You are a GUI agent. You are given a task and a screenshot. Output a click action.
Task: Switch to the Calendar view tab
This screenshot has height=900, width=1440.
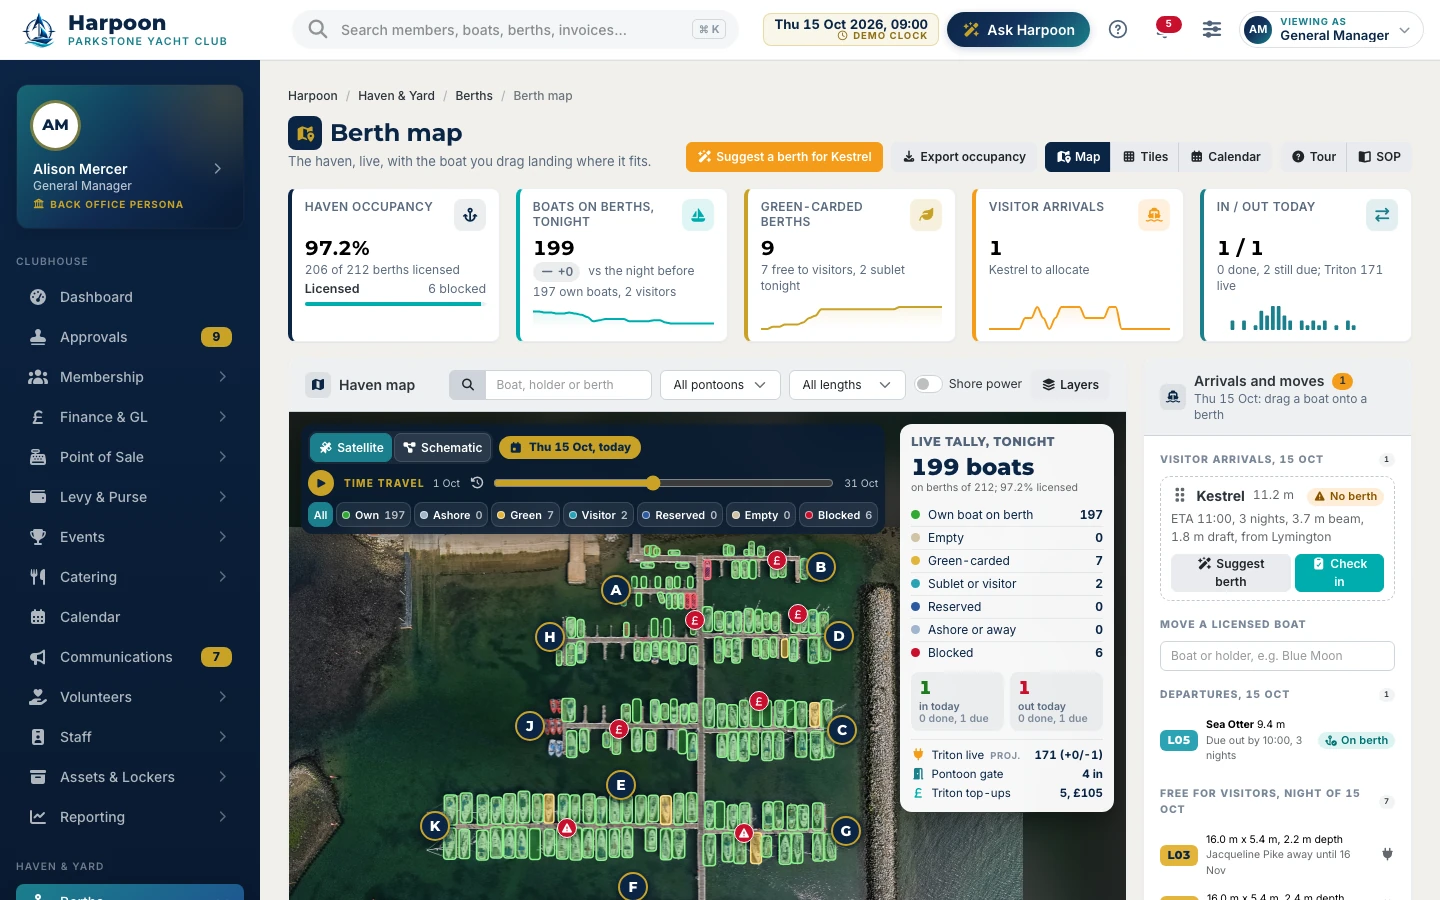coord(1225,157)
